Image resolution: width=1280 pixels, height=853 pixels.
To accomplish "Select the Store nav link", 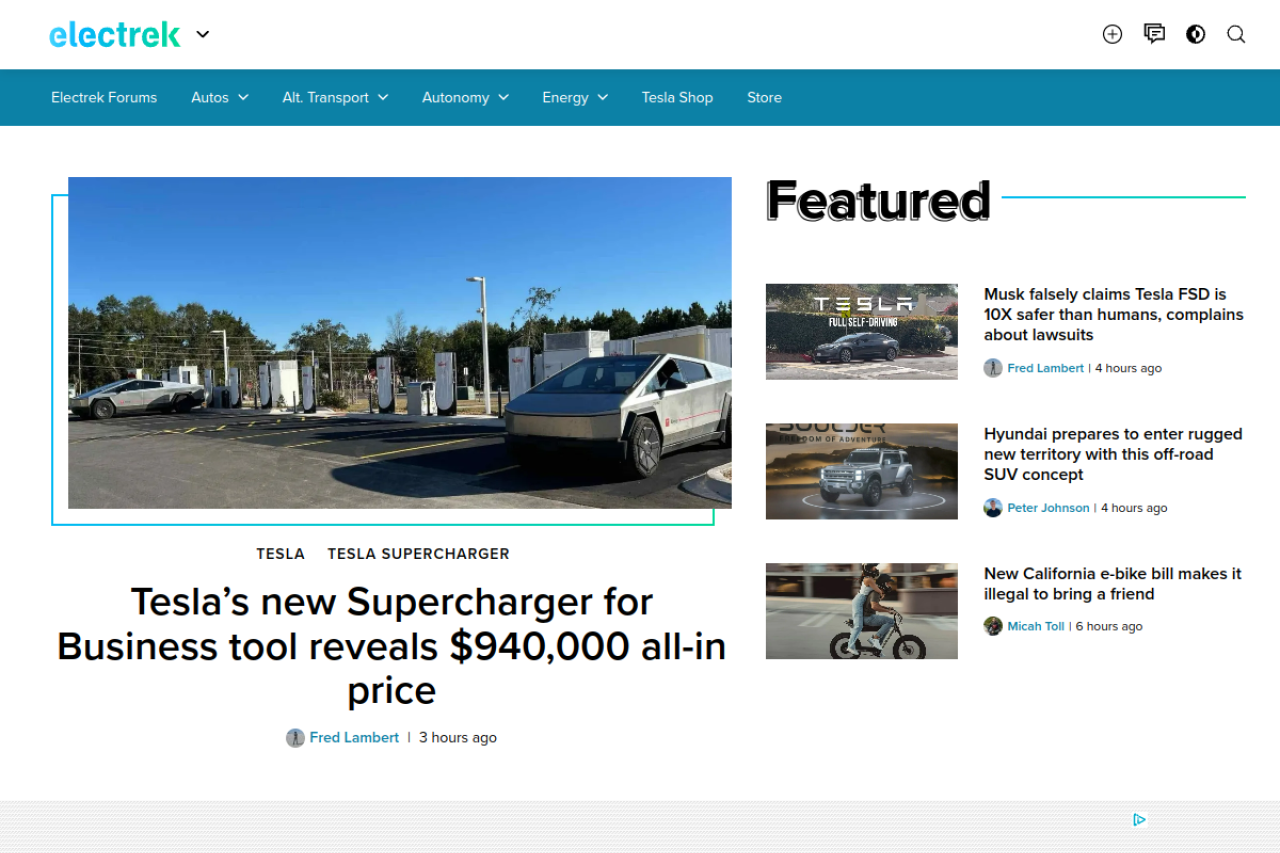I will (x=764, y=97).
